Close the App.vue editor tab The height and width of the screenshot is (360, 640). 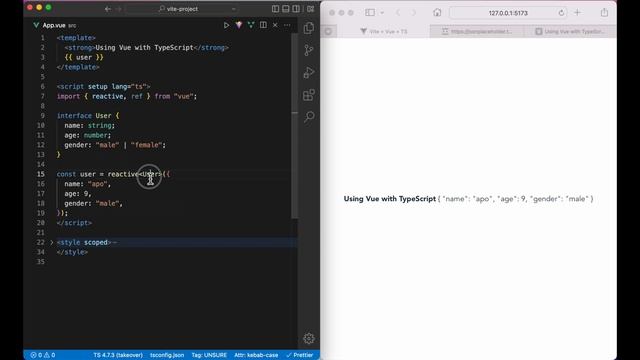tap(275, 25)
